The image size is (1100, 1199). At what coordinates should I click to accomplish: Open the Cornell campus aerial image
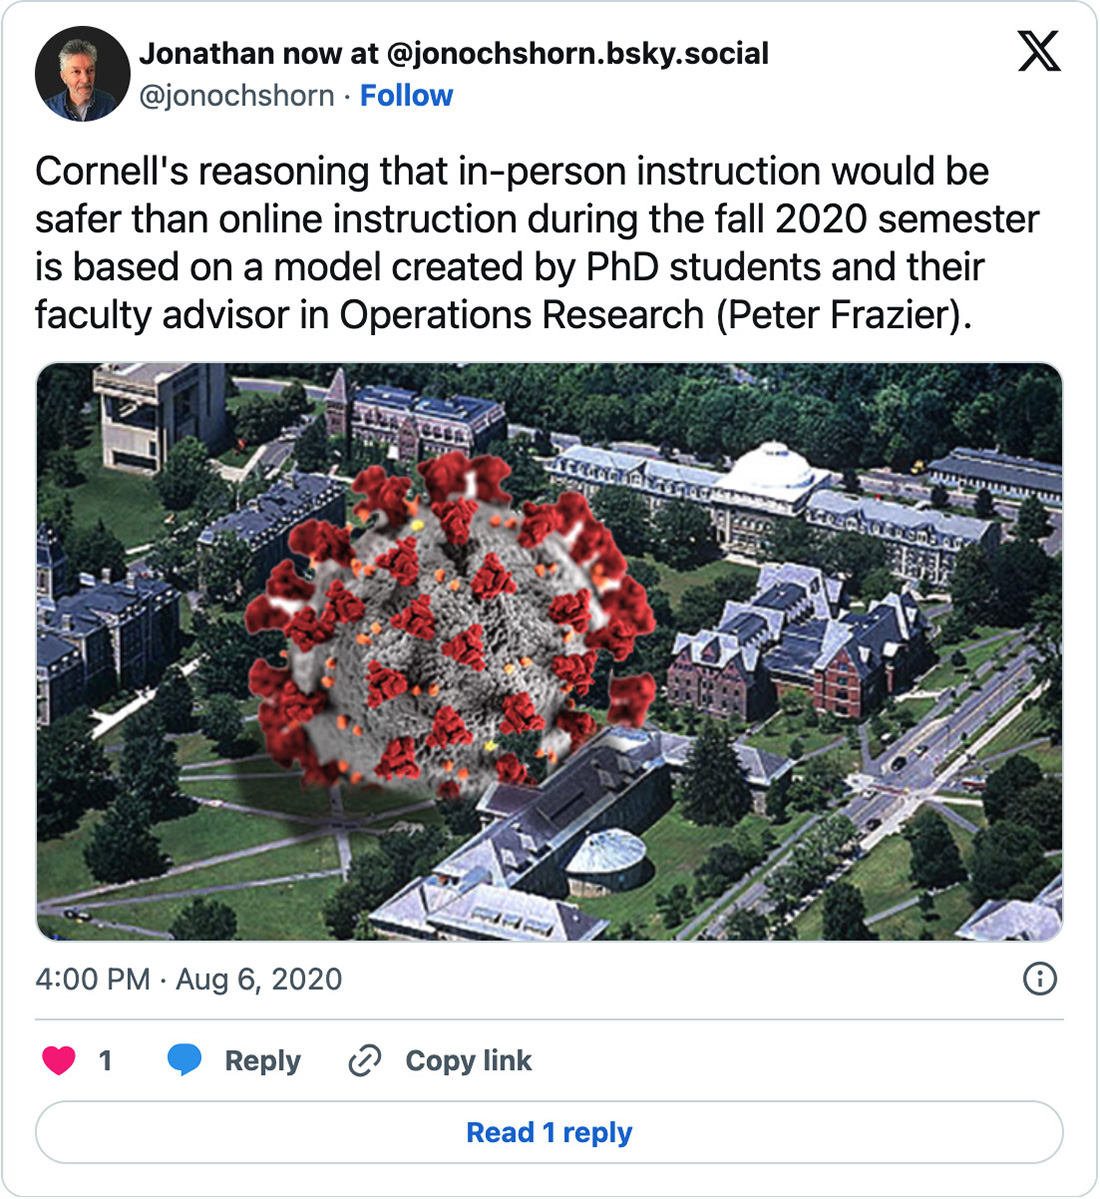tap(850, 780)
